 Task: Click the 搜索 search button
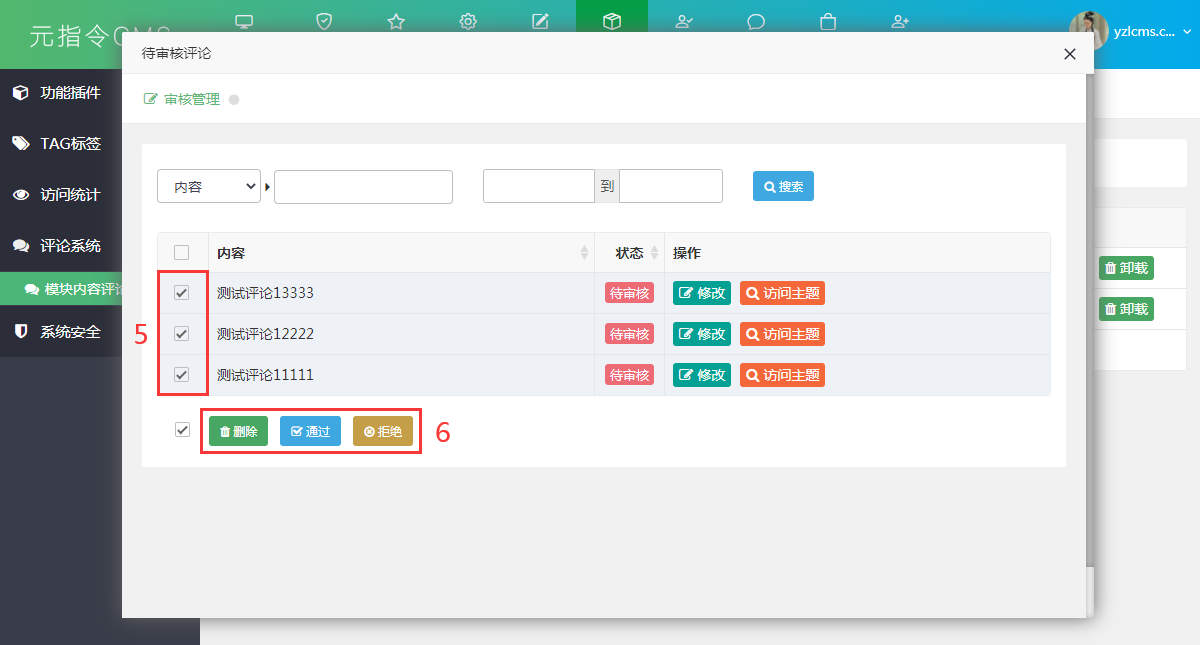[x=783, y=186]
